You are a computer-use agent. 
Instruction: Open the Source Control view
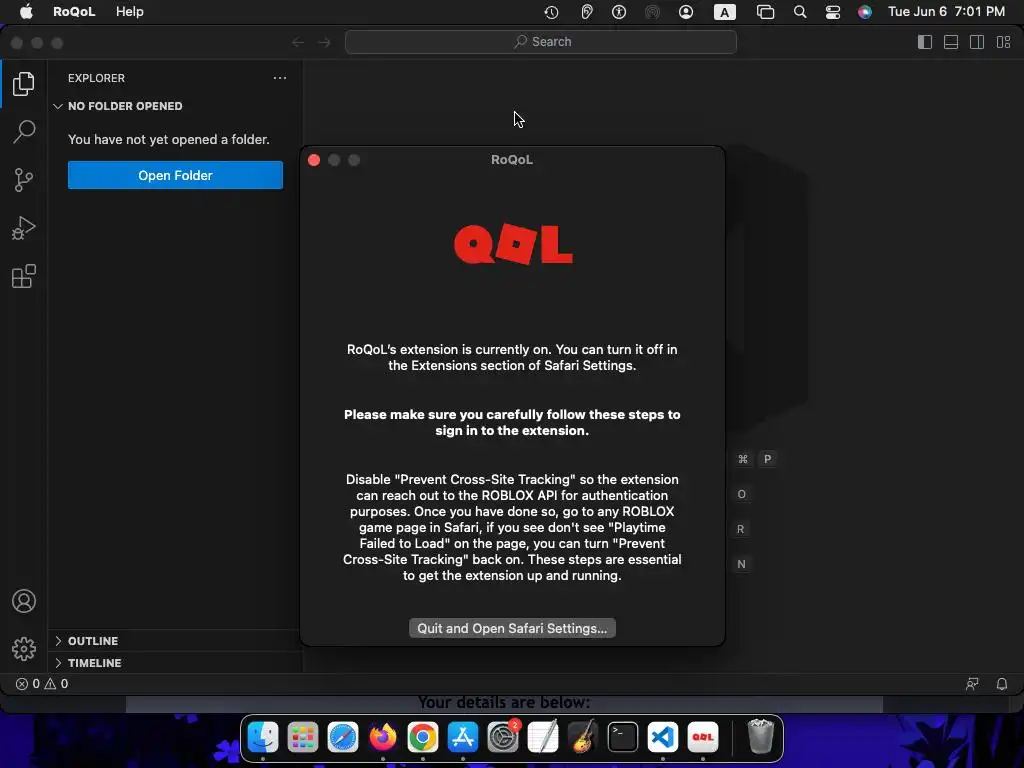24,180
